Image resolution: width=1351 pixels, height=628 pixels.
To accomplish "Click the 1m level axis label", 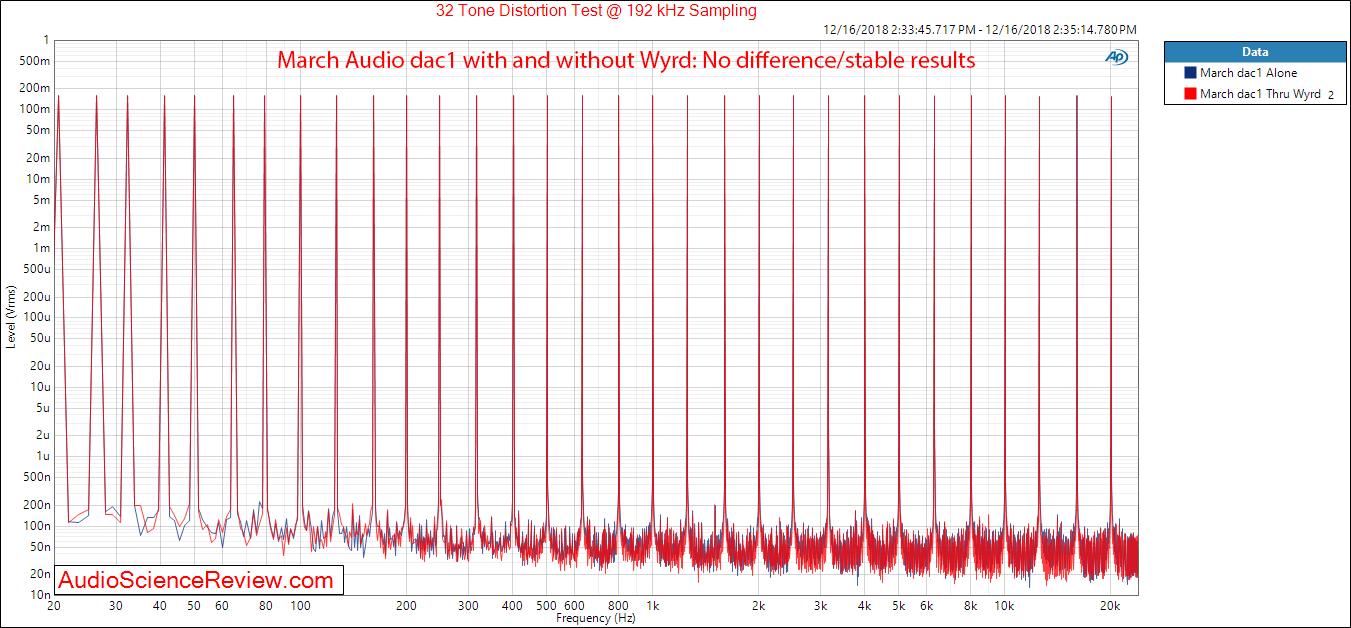I will click(42, 248).
